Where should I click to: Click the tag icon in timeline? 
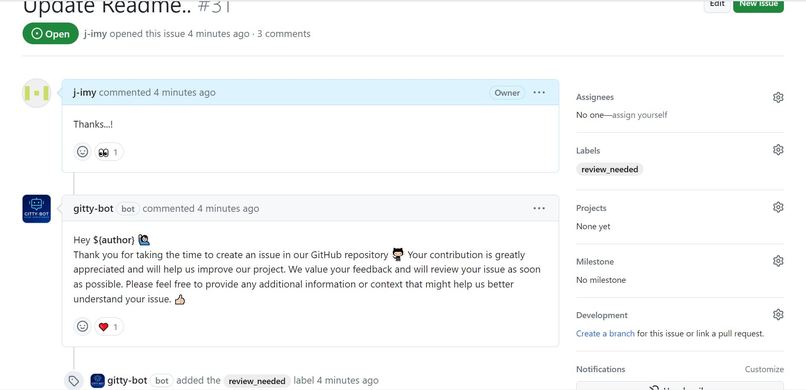pos(74,381)
